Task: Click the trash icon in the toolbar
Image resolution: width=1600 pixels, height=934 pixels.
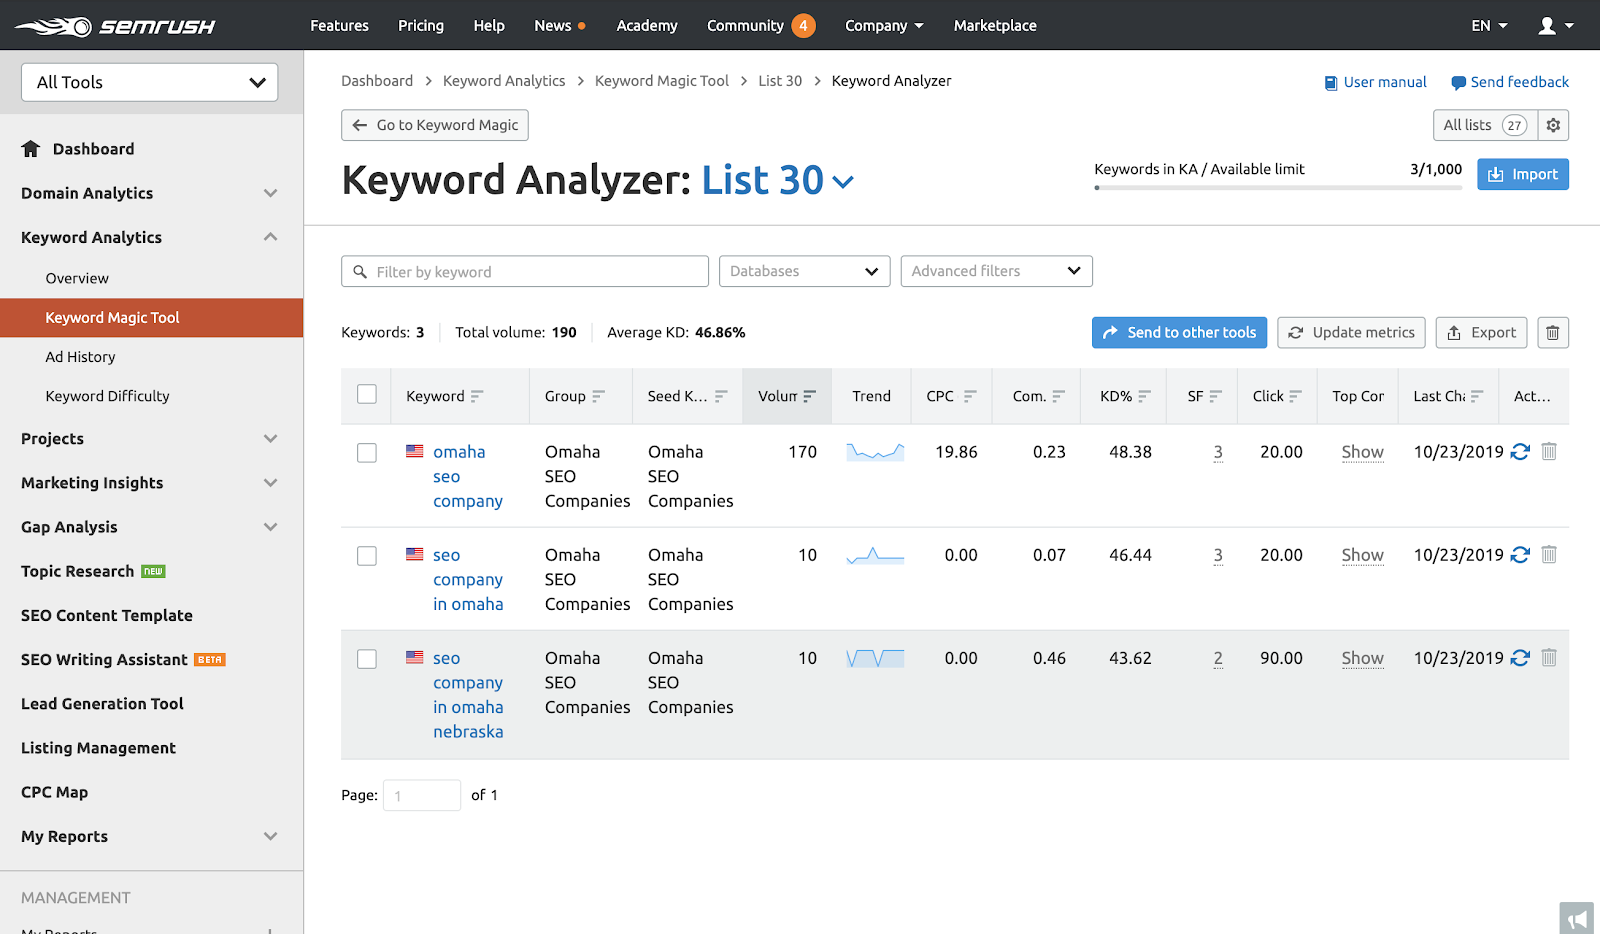Action: point(1552,333)
